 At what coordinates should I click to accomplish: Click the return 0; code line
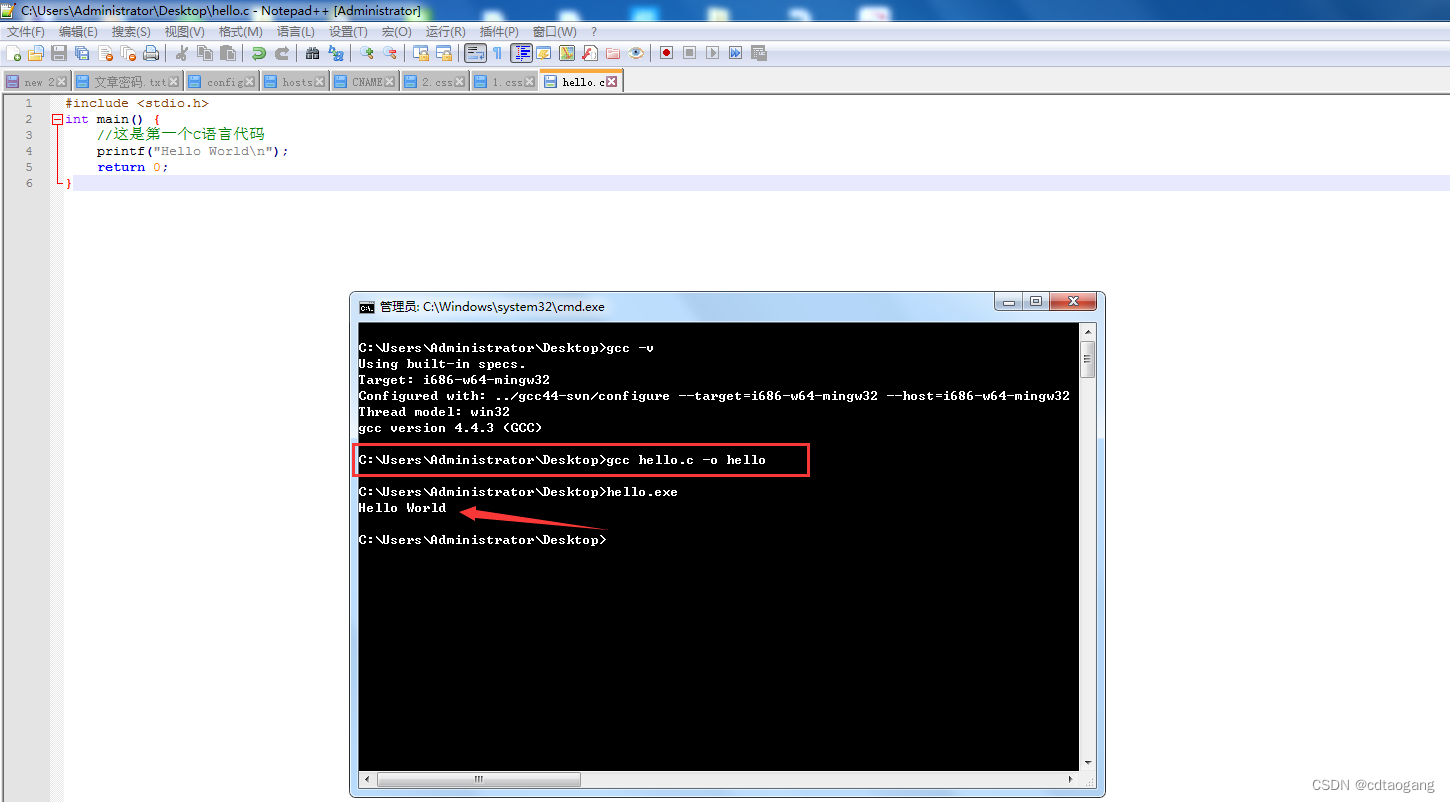click(x=132, y=167)
